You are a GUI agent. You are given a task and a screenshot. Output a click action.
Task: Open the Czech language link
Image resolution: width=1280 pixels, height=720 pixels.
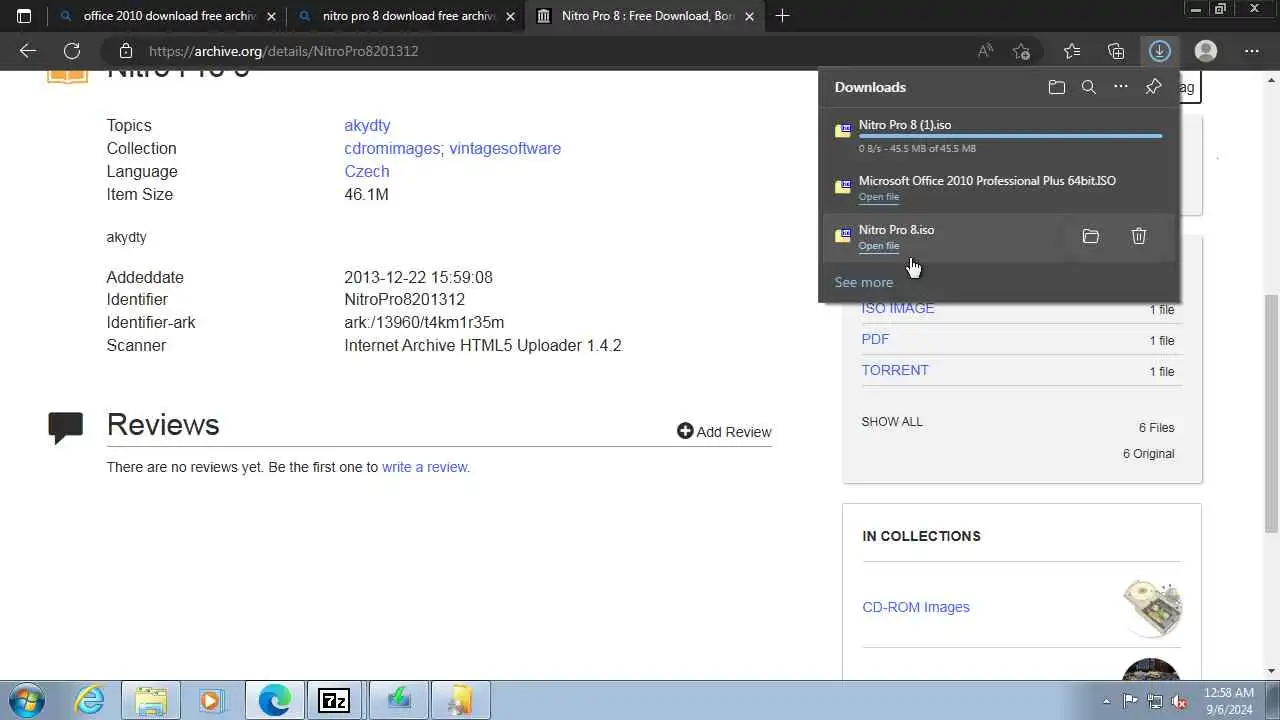pos(367,171)
